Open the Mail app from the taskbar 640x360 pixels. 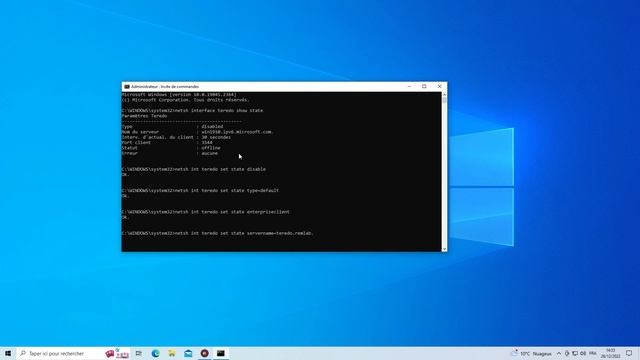[188, 353]
